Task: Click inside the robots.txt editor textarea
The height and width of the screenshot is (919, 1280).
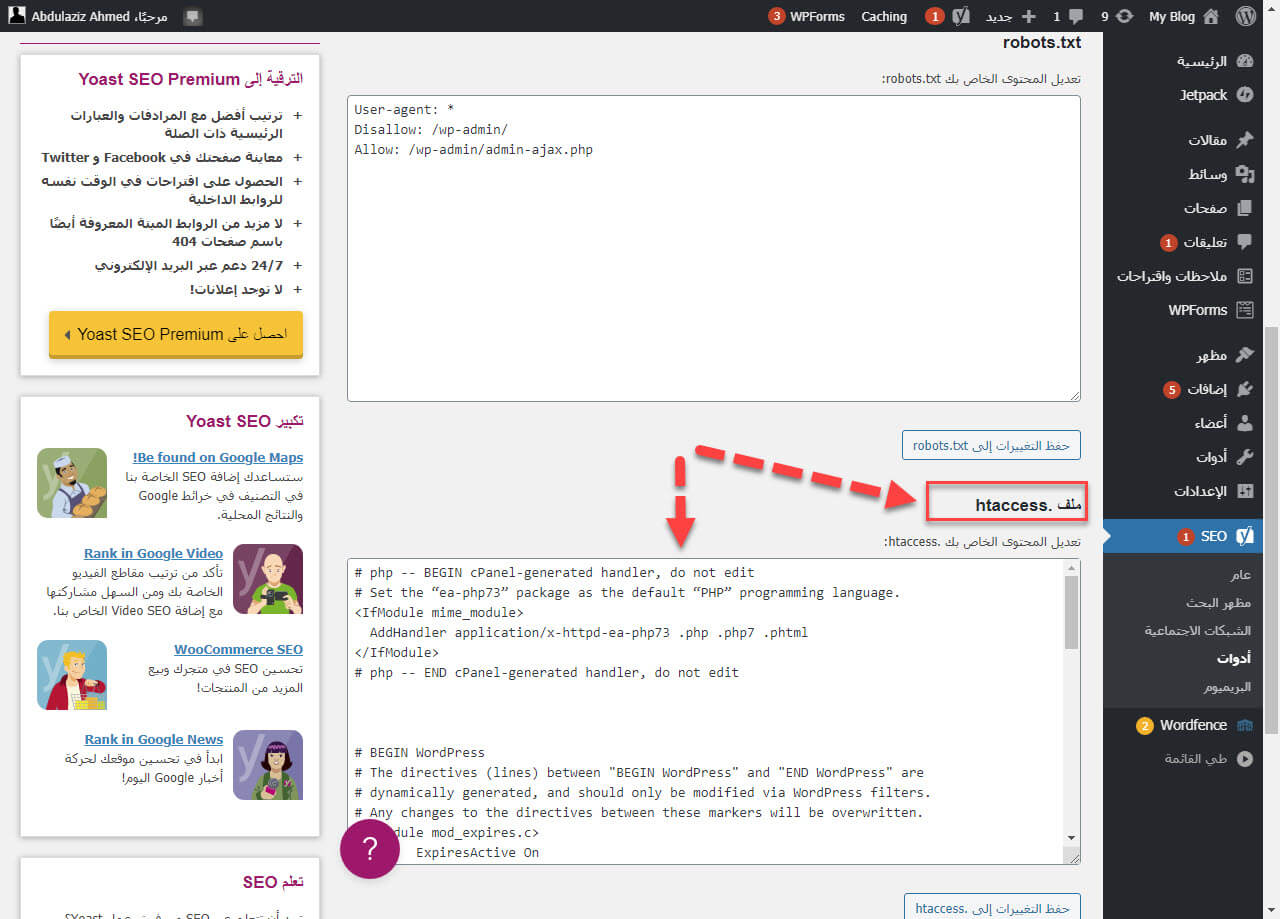Action: pyautogui.click(x=714, y=249)
